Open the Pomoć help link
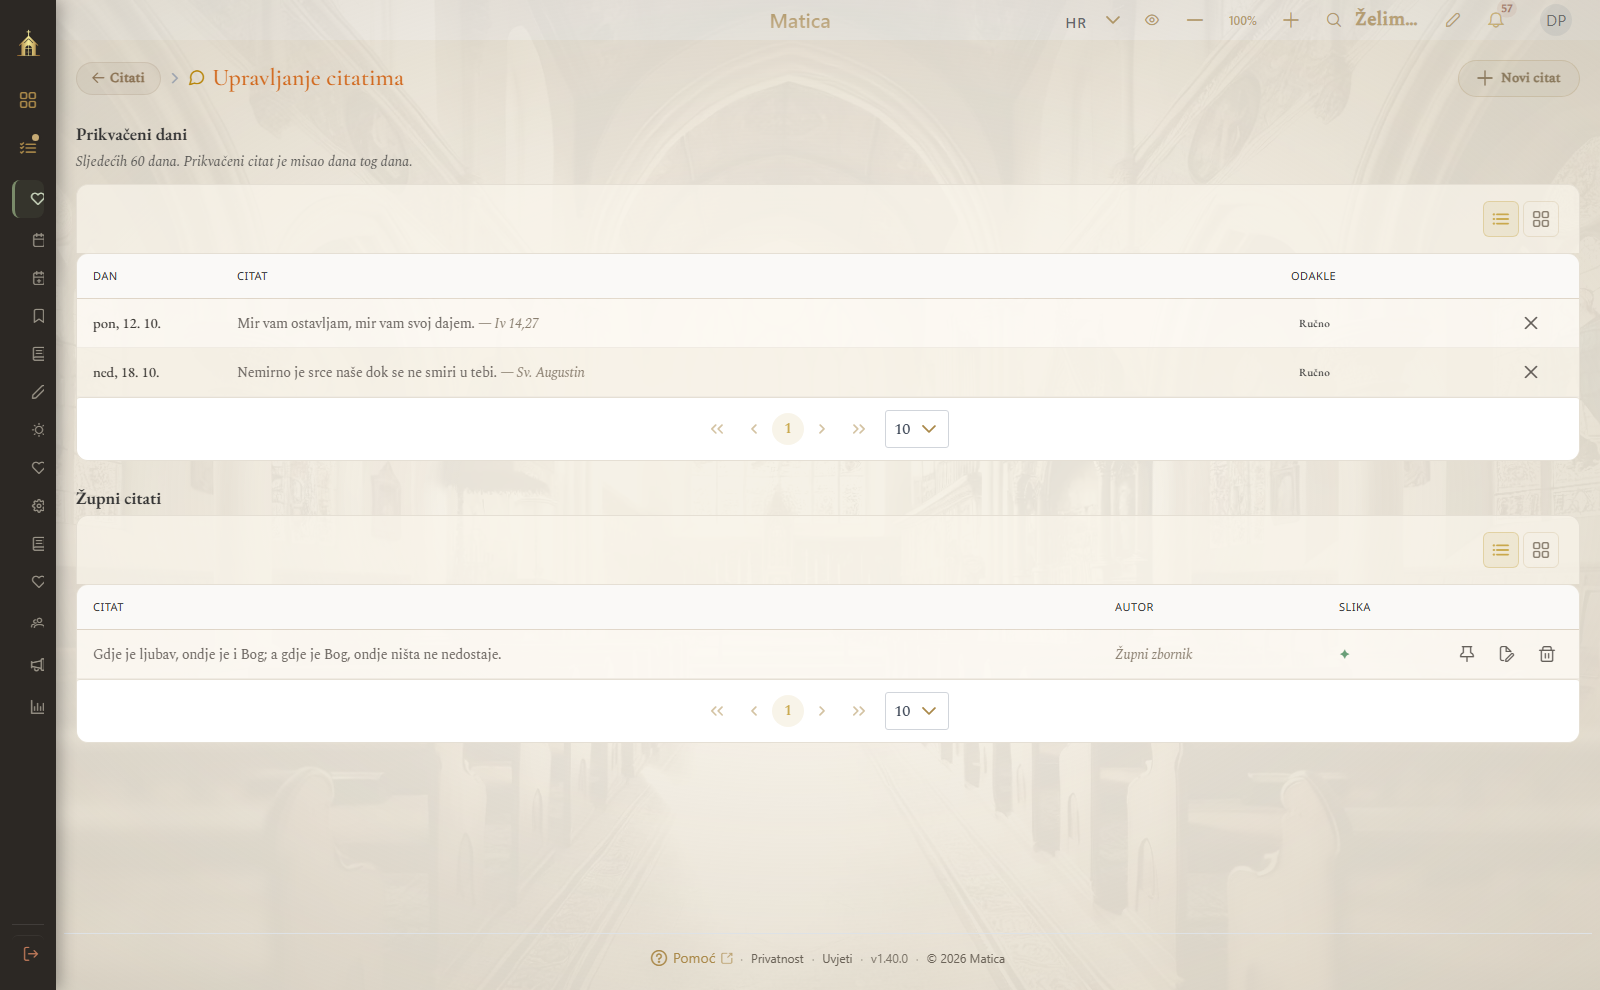1600x990 pixels. click(x=692, y=958)
